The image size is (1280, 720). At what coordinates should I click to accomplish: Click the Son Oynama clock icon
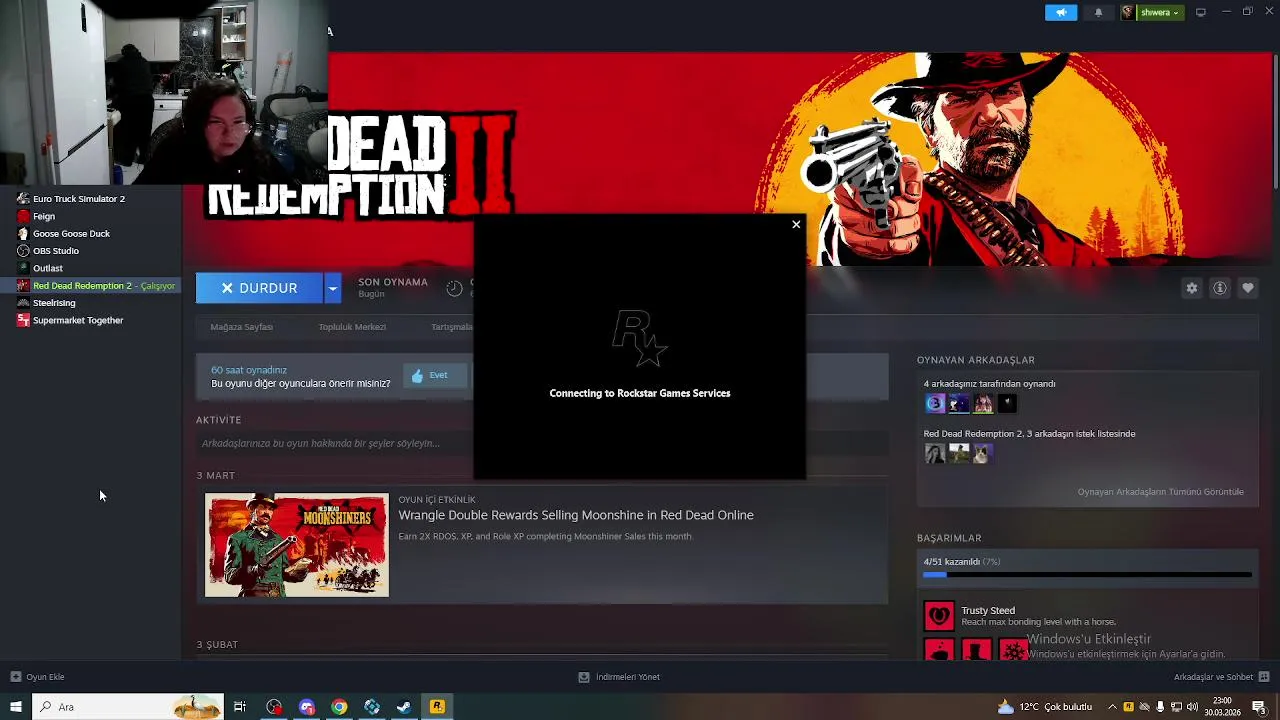point(454,288)
